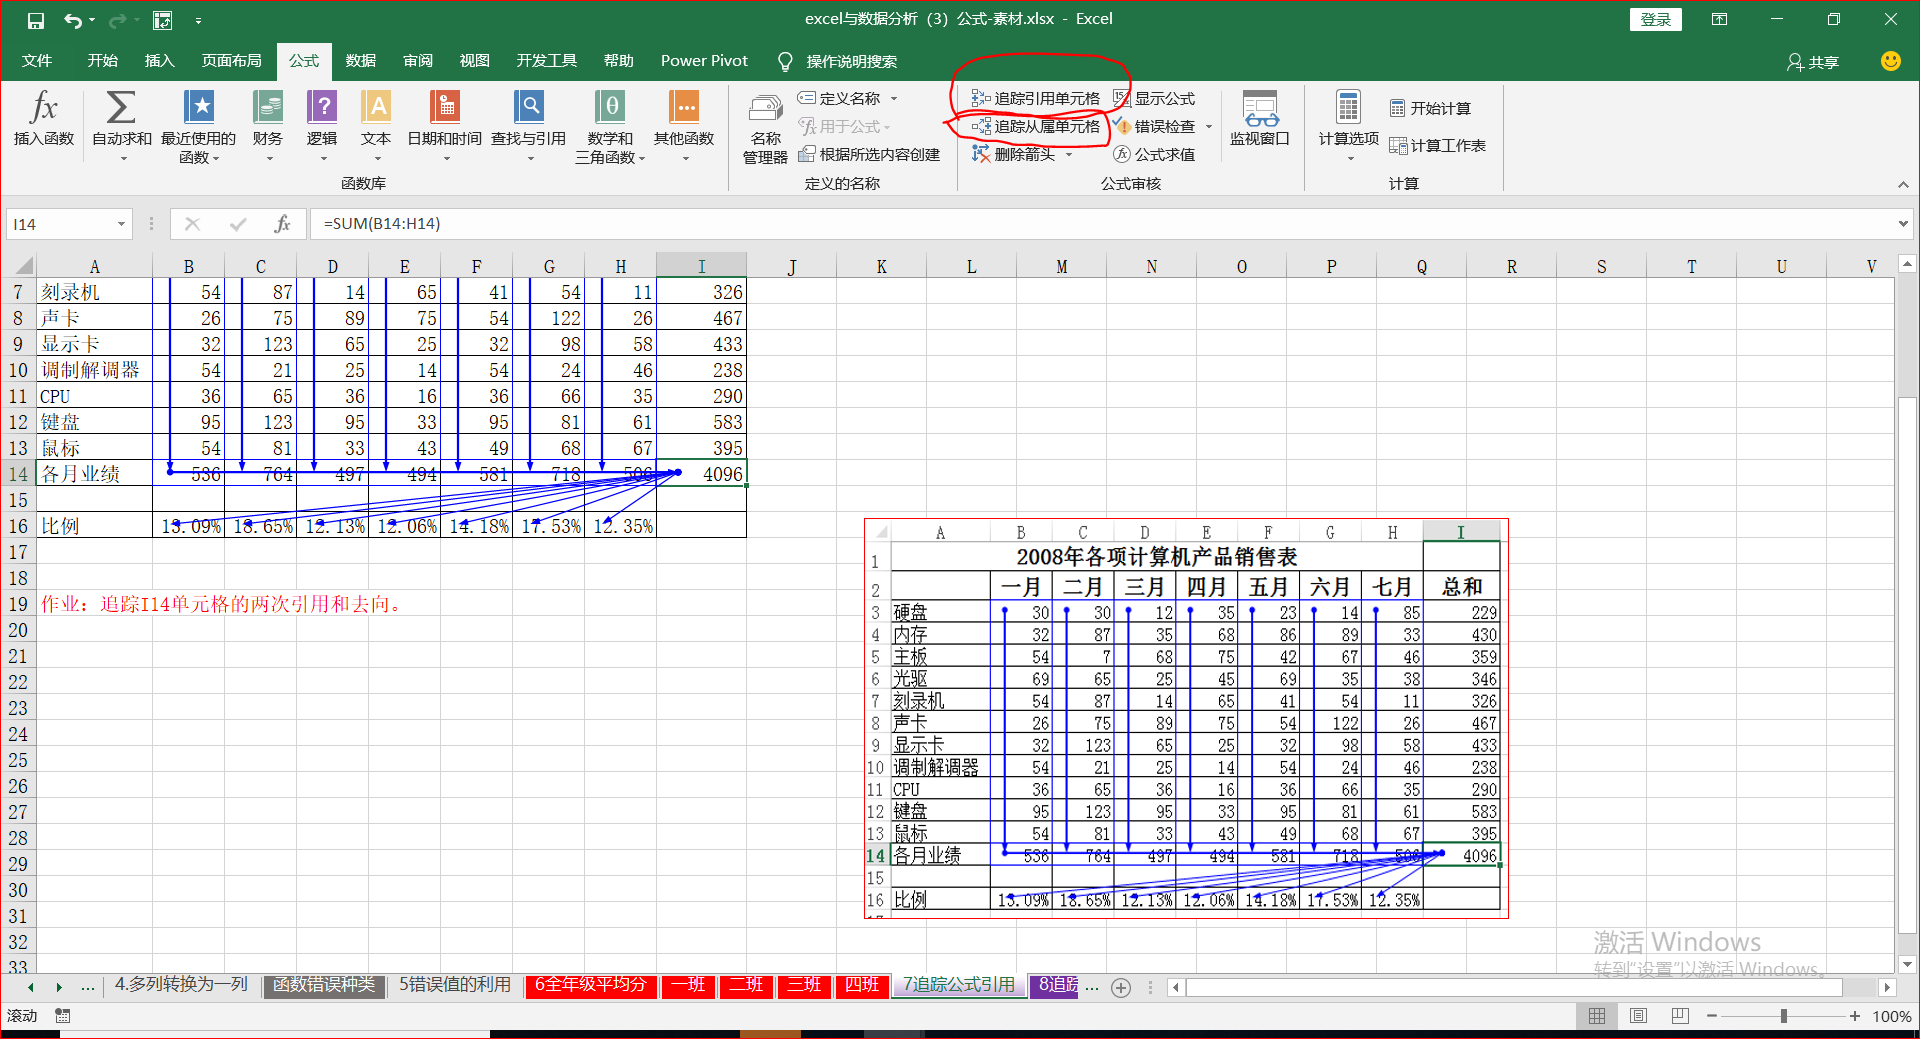This screenshot has height=1039, width=1920.
Task: Open Math and Trig functions
Action: 610,125
